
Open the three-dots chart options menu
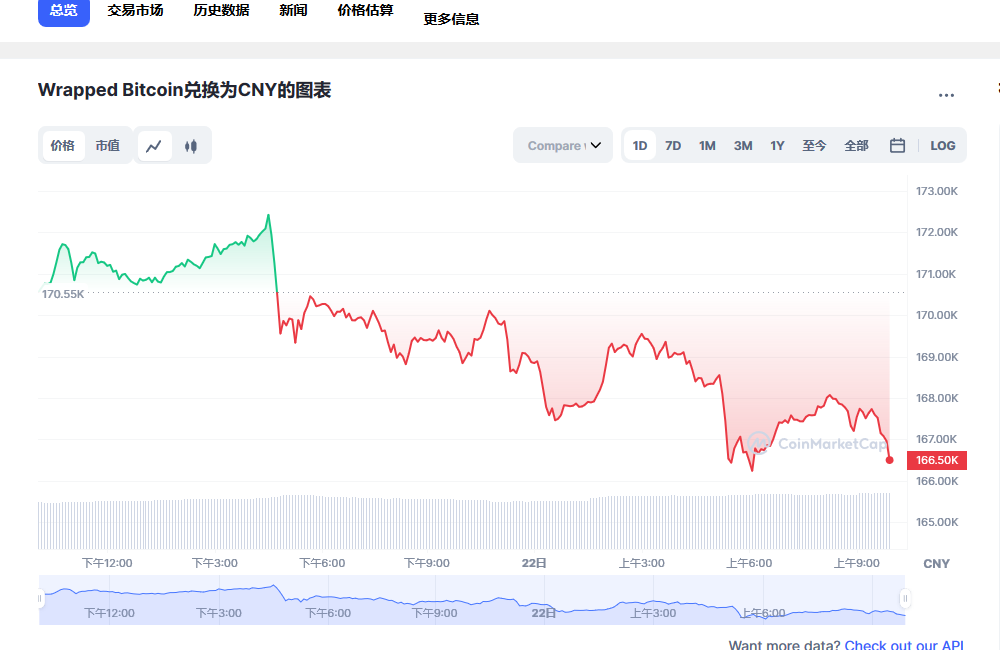tap(946, 95)
